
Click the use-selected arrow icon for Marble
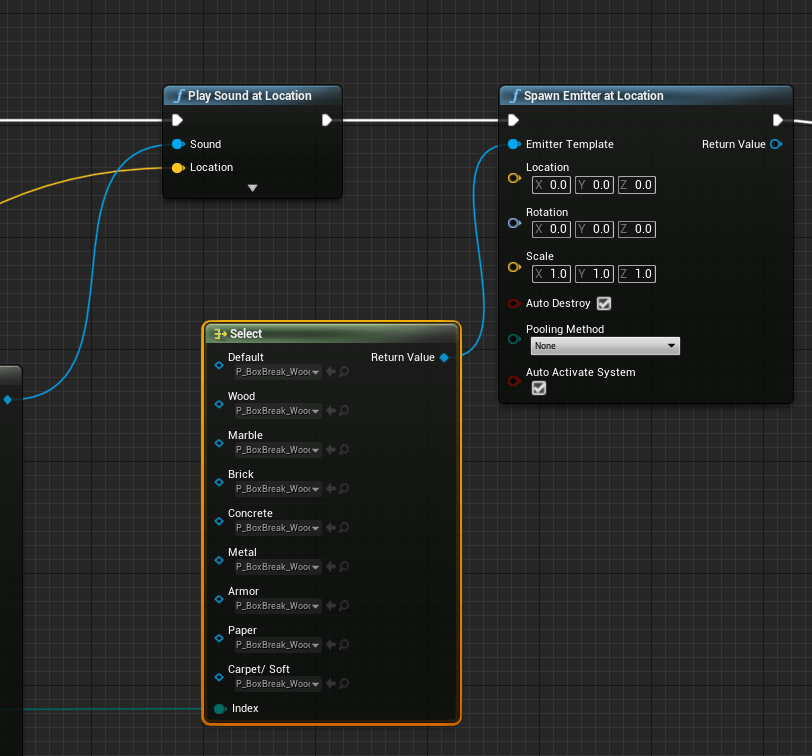pyautogui.click(x=330, y=449)
